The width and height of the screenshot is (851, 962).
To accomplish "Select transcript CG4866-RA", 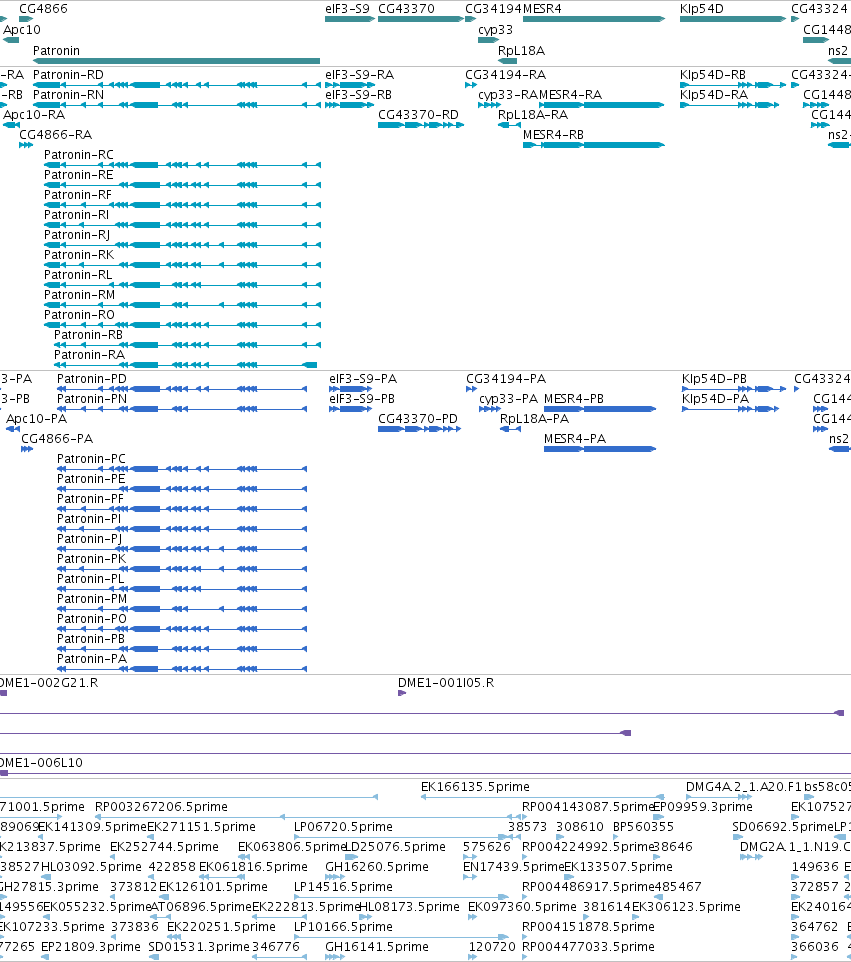I will tap(26, 145).
